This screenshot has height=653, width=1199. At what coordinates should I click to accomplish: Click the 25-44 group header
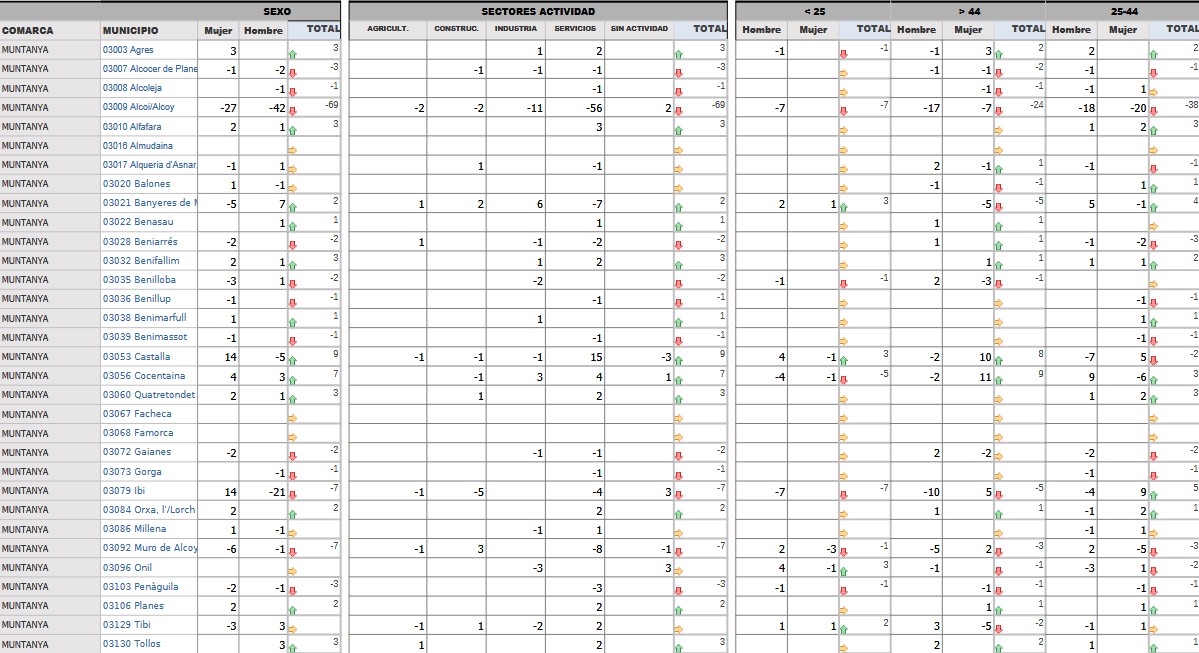click(x=1124, y=11)
